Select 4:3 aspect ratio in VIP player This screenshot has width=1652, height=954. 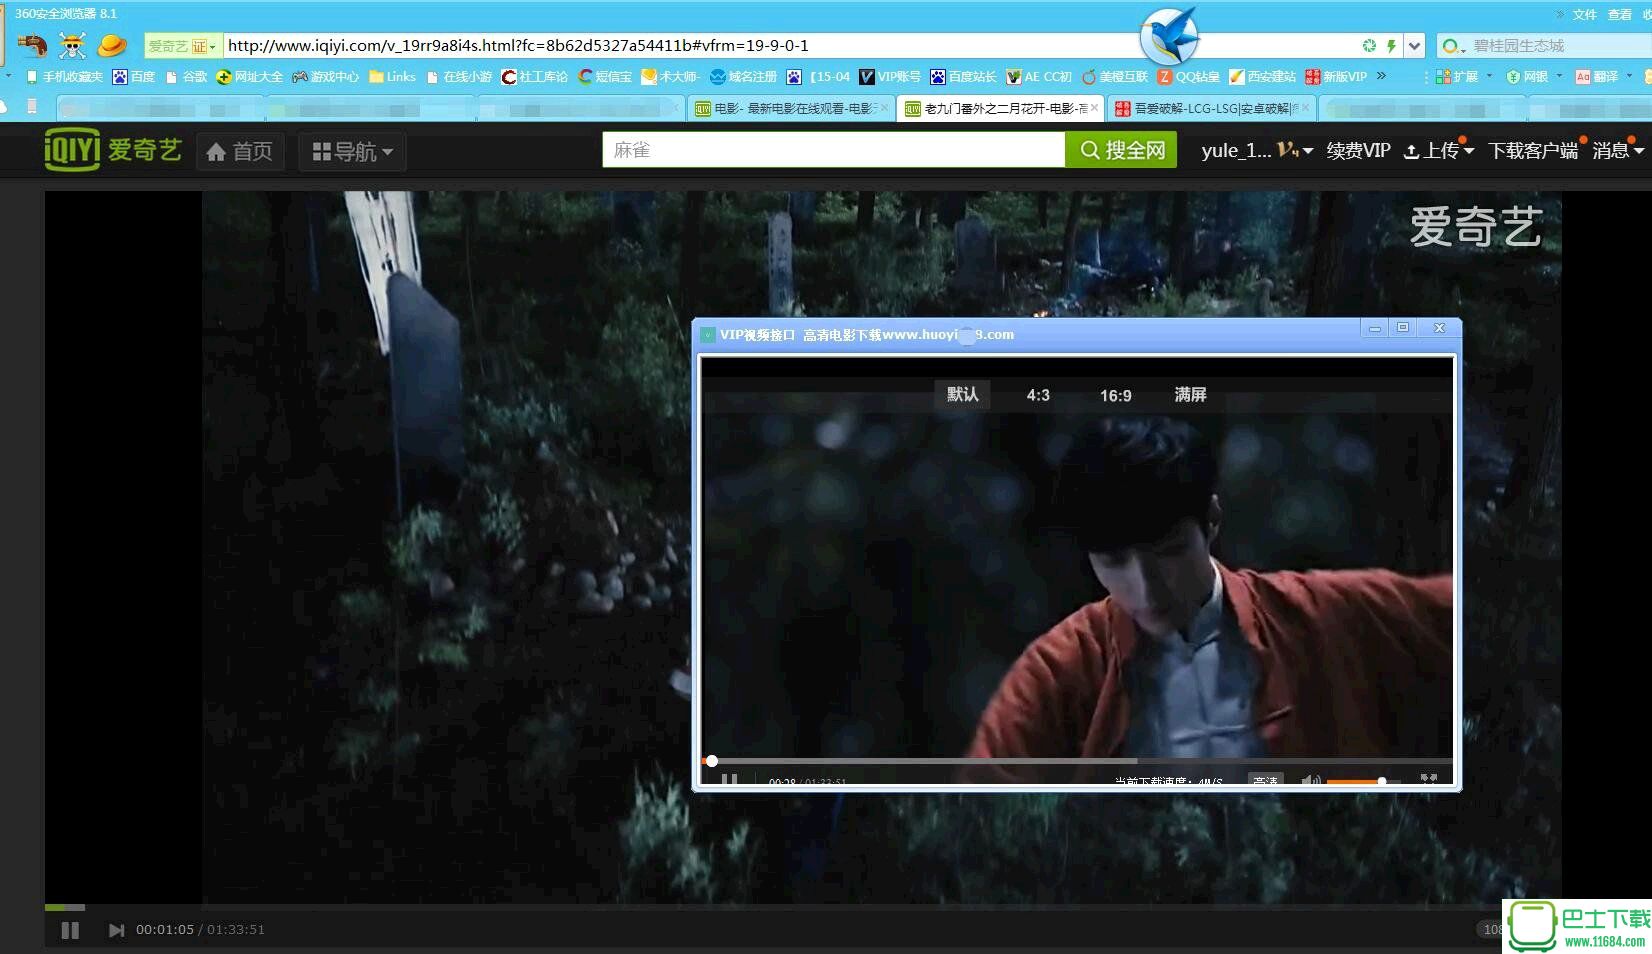coord(1038,395)
